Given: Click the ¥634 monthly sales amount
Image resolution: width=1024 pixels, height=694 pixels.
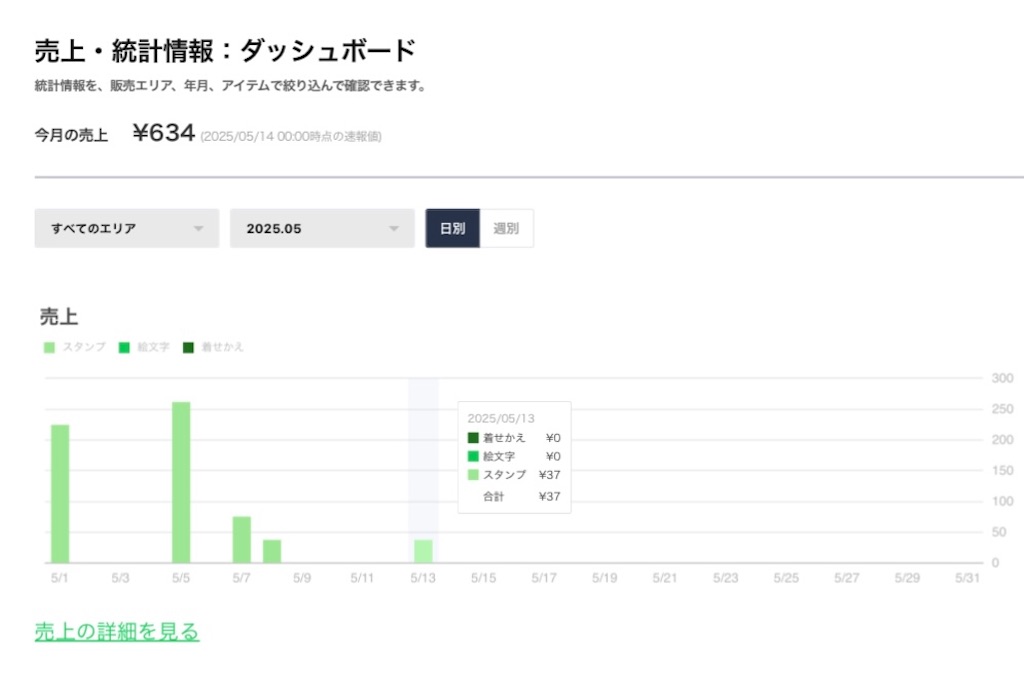Looking at the screenshot, I should (164, 133).
